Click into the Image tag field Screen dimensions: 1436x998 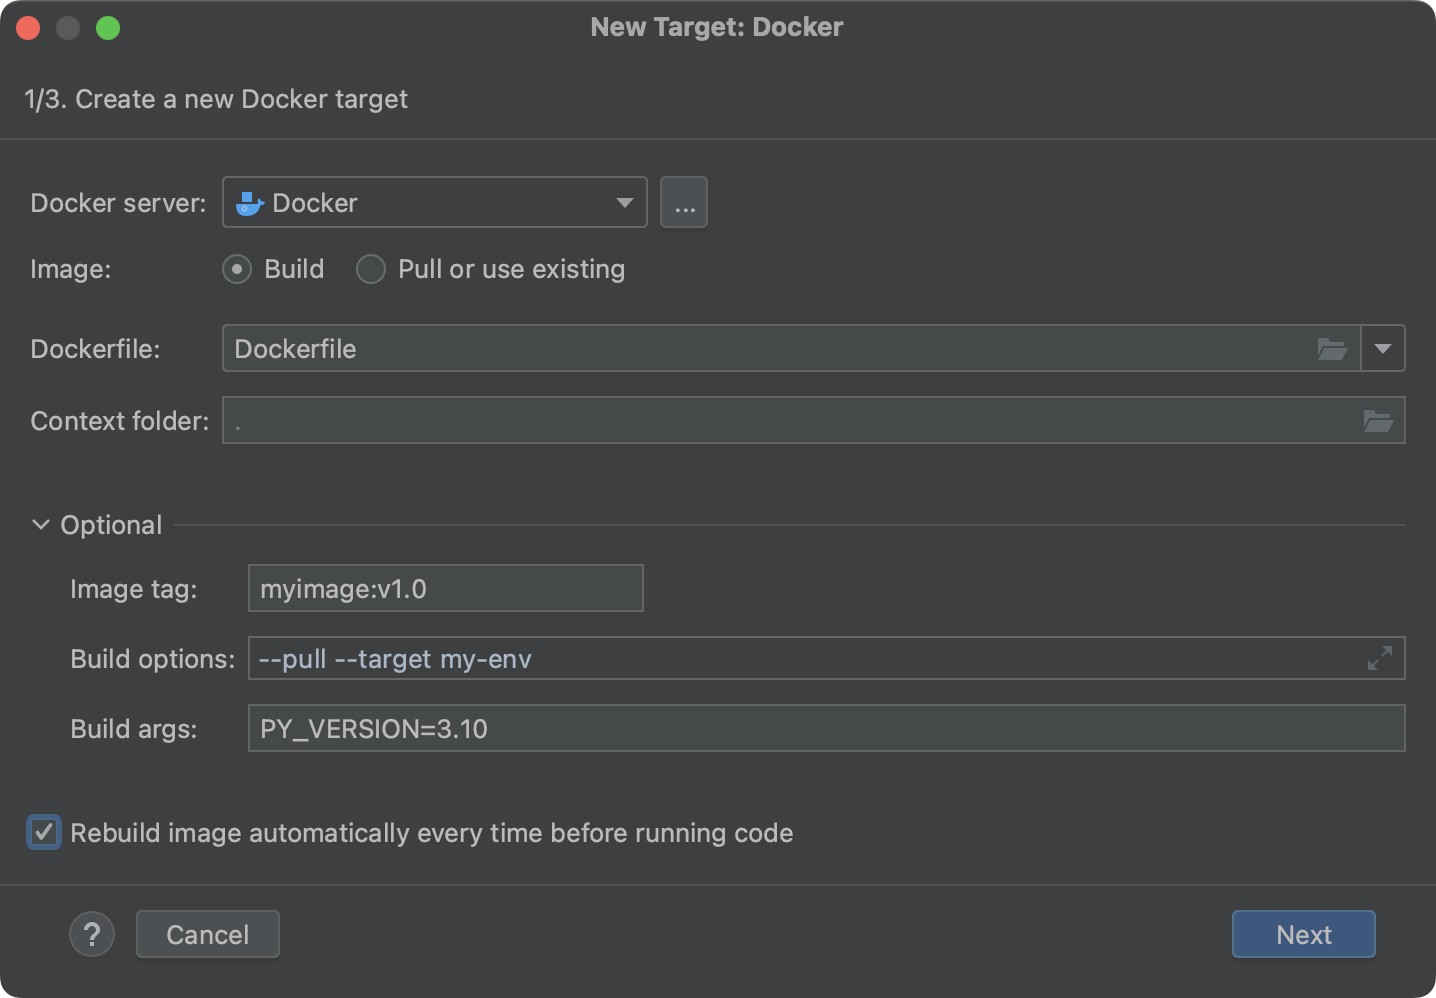[445, 589]
